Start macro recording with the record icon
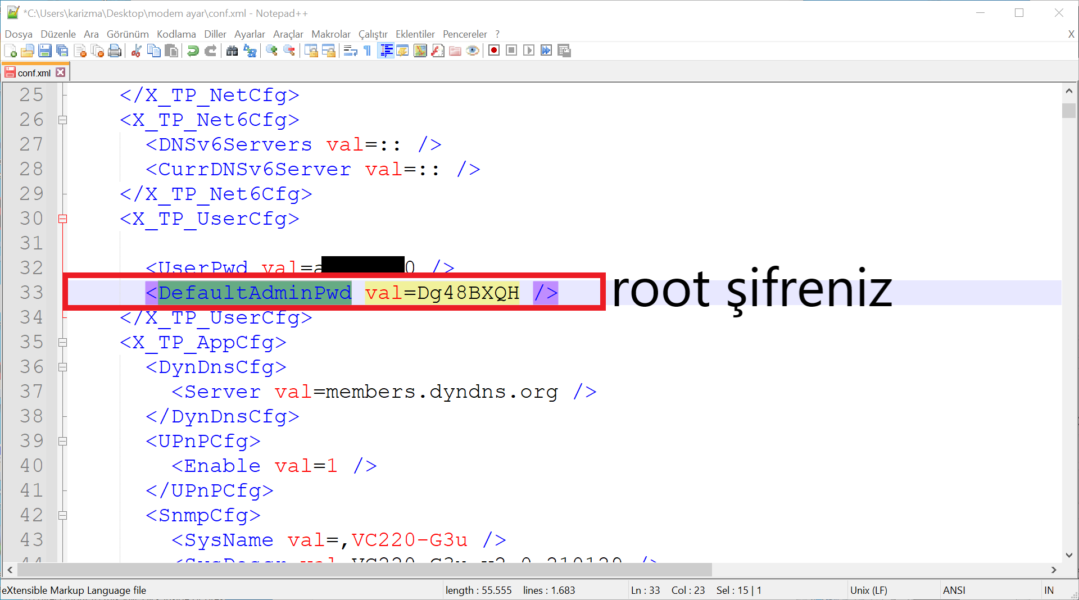This screenshot has width=1079, height=600. click(494, 50)
